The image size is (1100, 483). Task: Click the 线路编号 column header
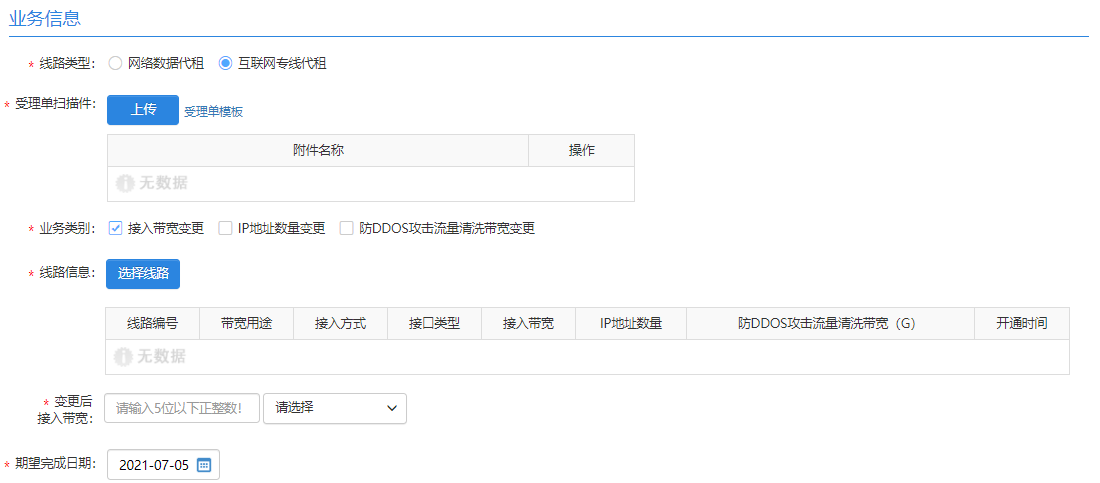click(x=152, y=324)
